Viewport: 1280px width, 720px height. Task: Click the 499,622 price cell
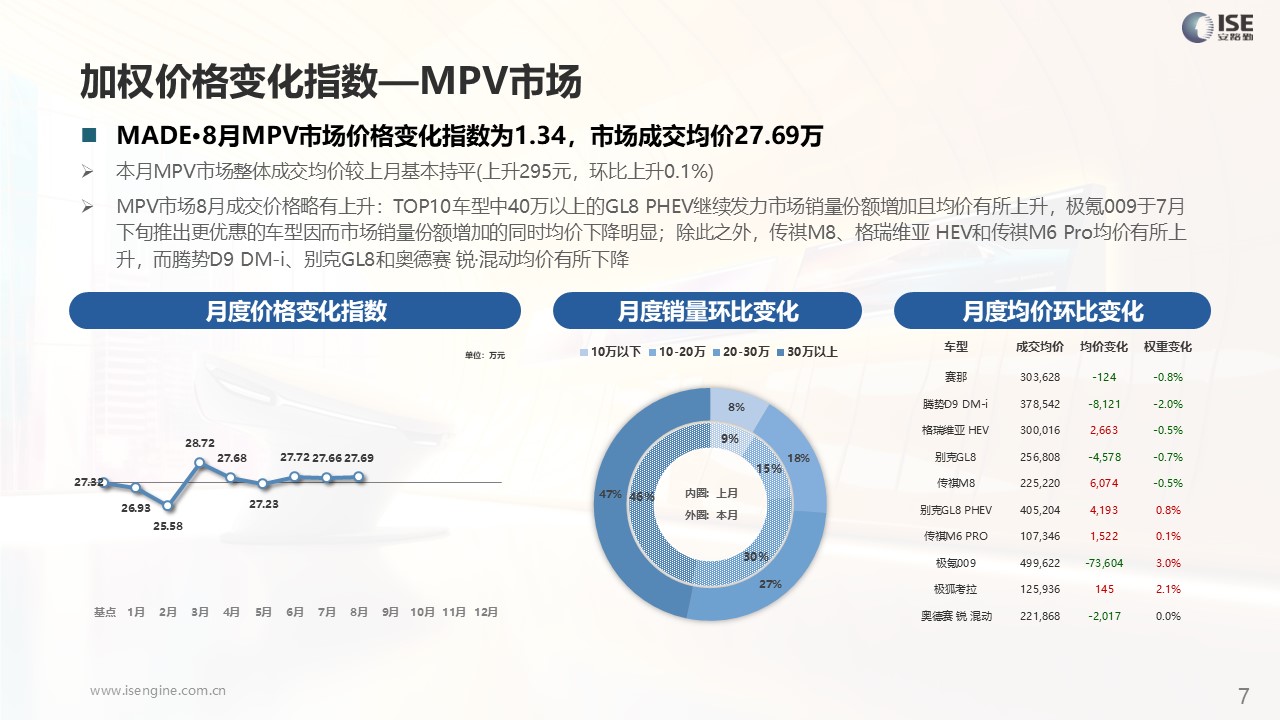coord(1040,563)
